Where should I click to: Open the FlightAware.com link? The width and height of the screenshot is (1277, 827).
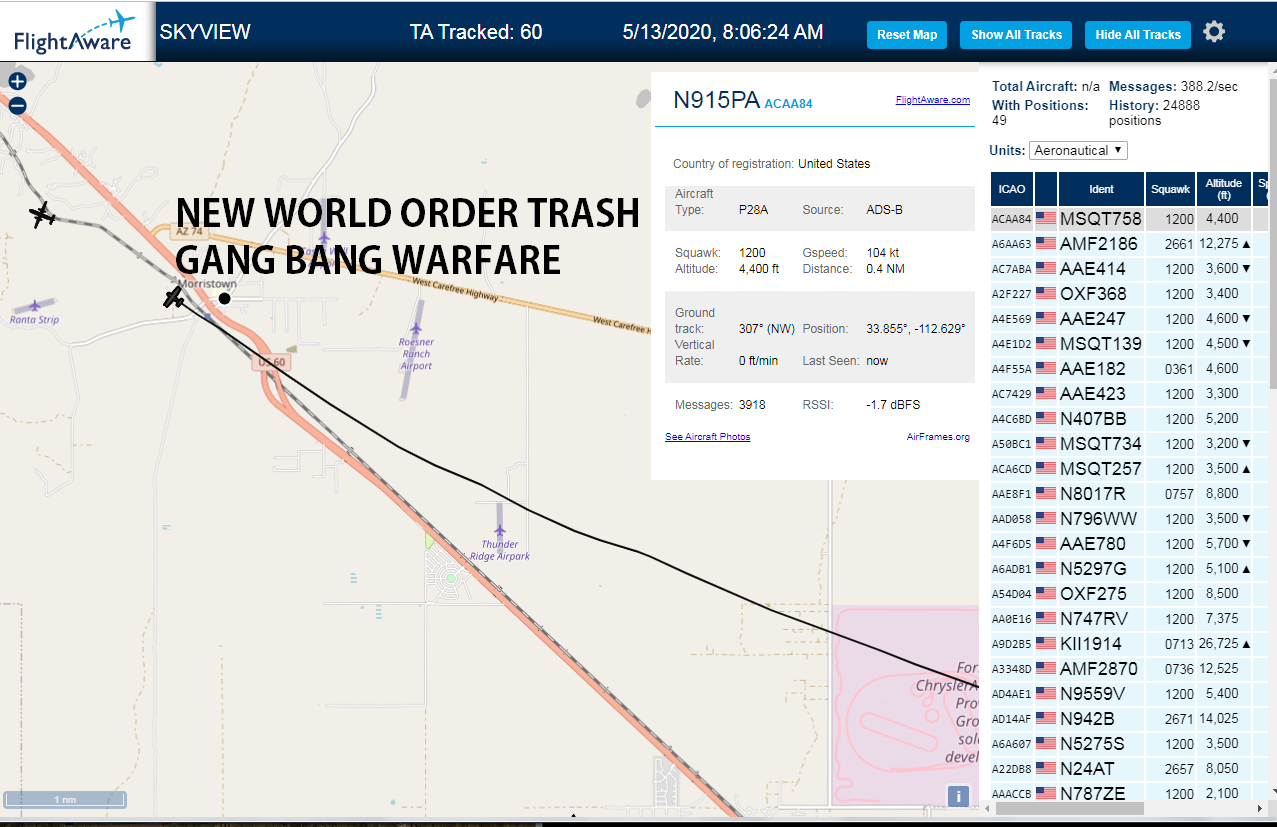click(x=932, y=100)
